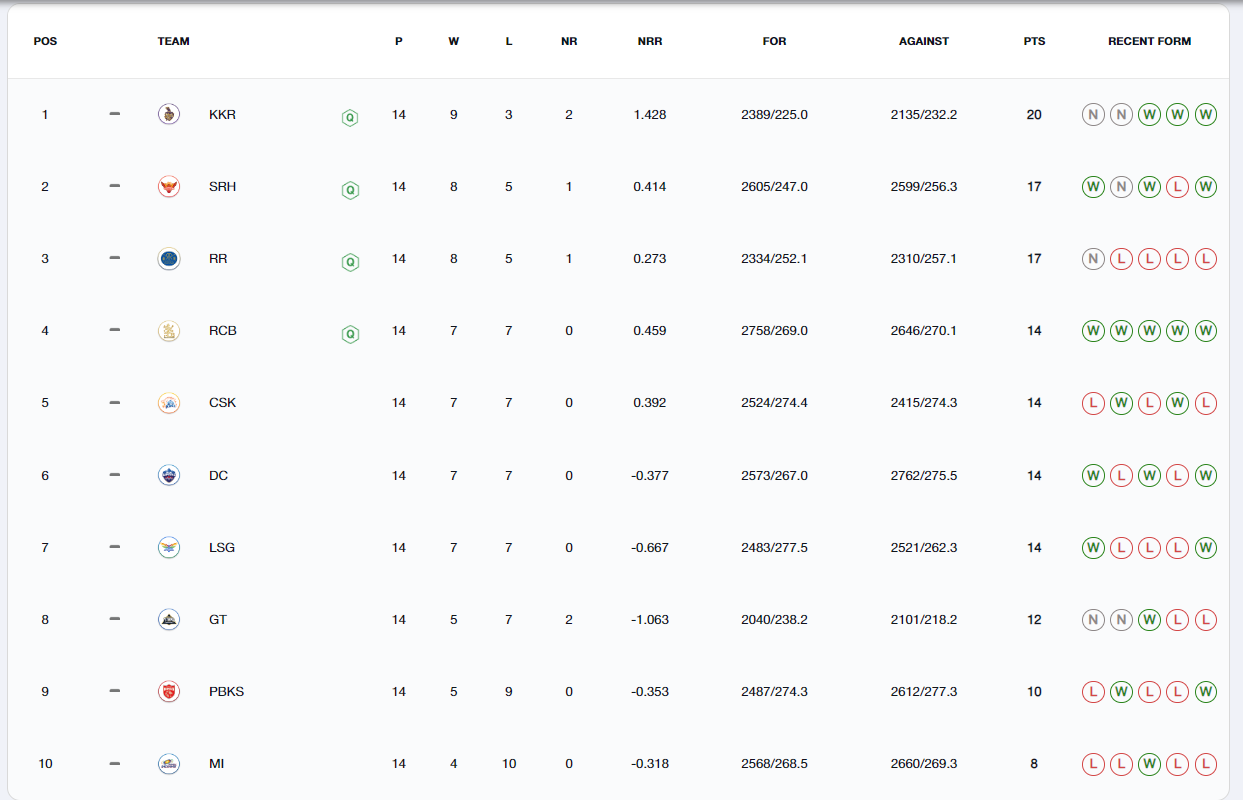1243x800 pixels.
Task: Select KKR's points value 20
Action: coord(1034,114)
